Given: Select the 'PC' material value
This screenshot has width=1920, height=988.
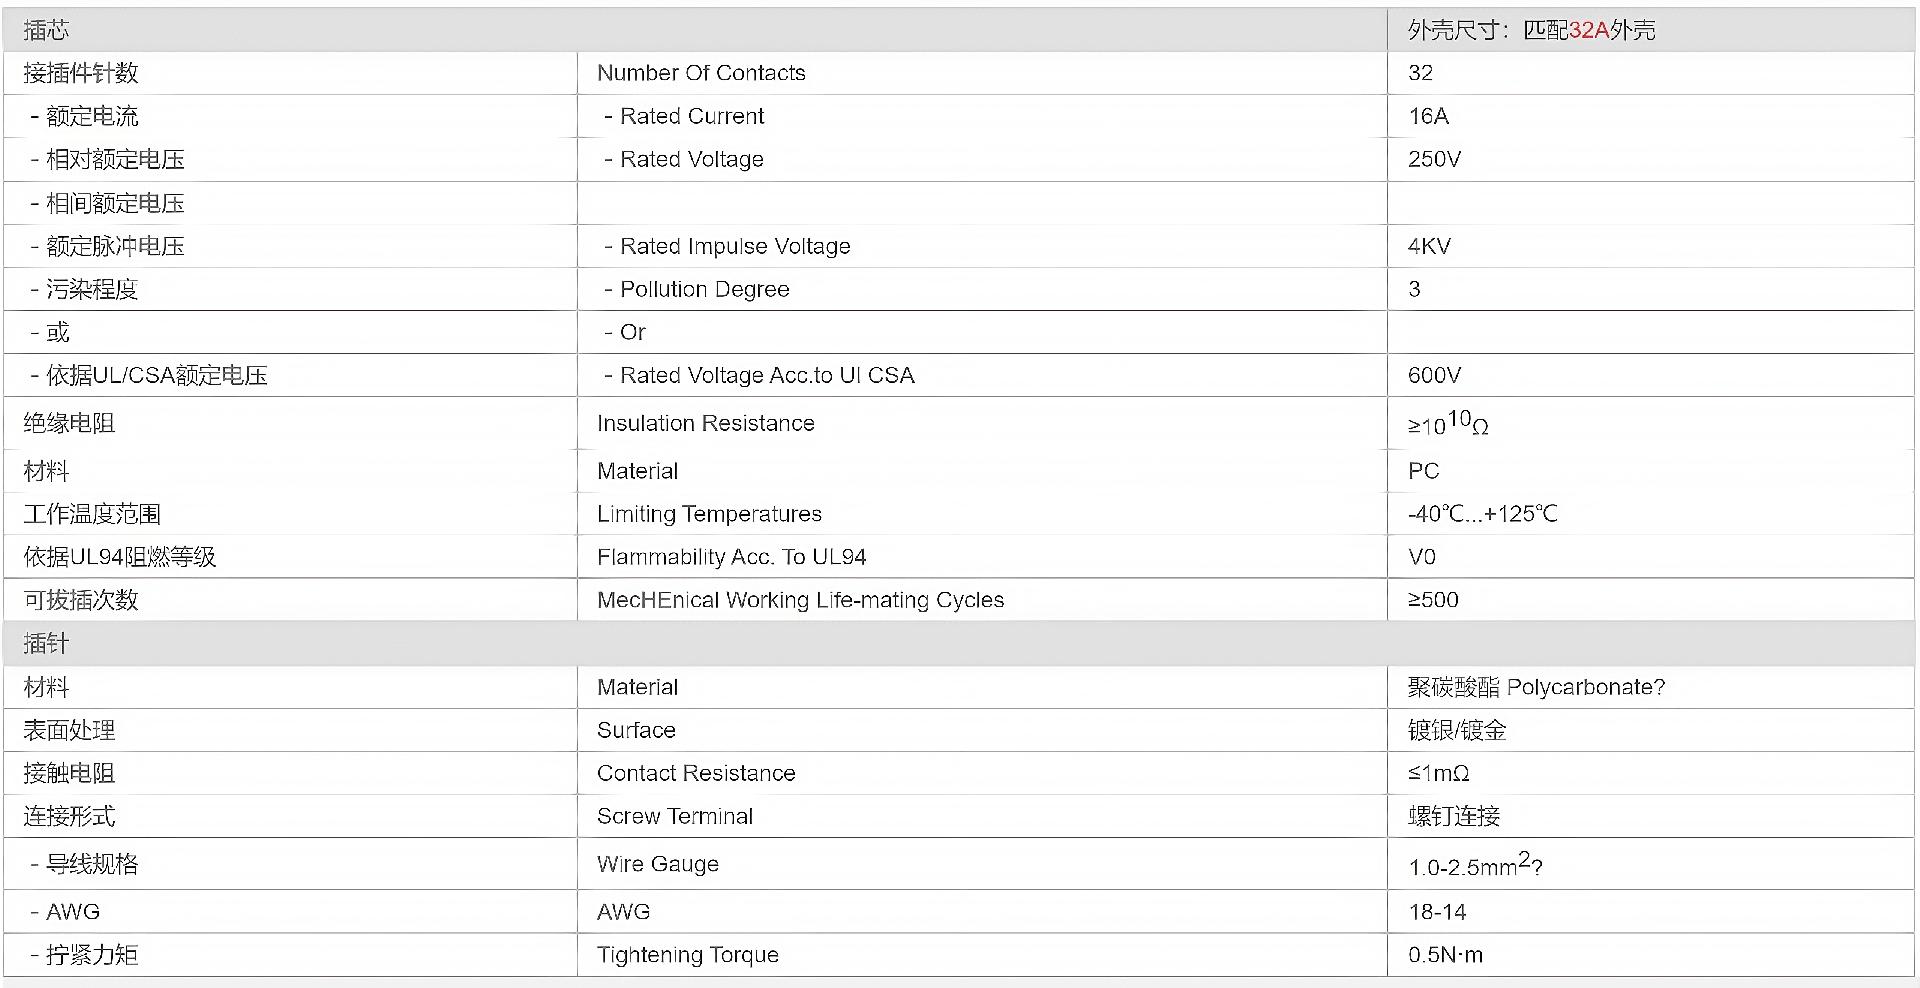Looking at the screenshot, I should (1423, 471).
